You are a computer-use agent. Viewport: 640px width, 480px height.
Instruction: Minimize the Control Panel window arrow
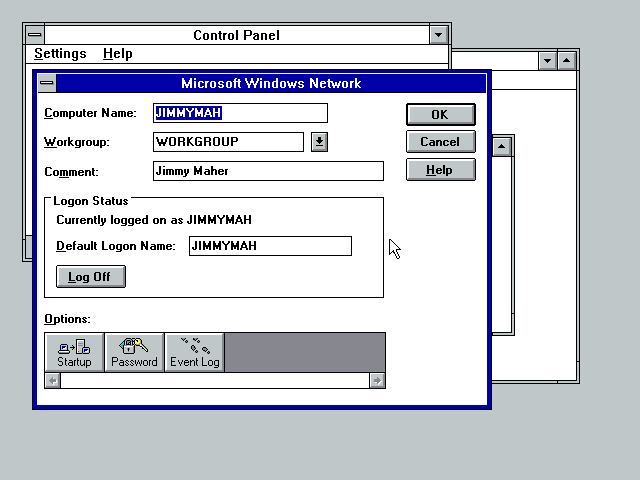coord(439,35)
